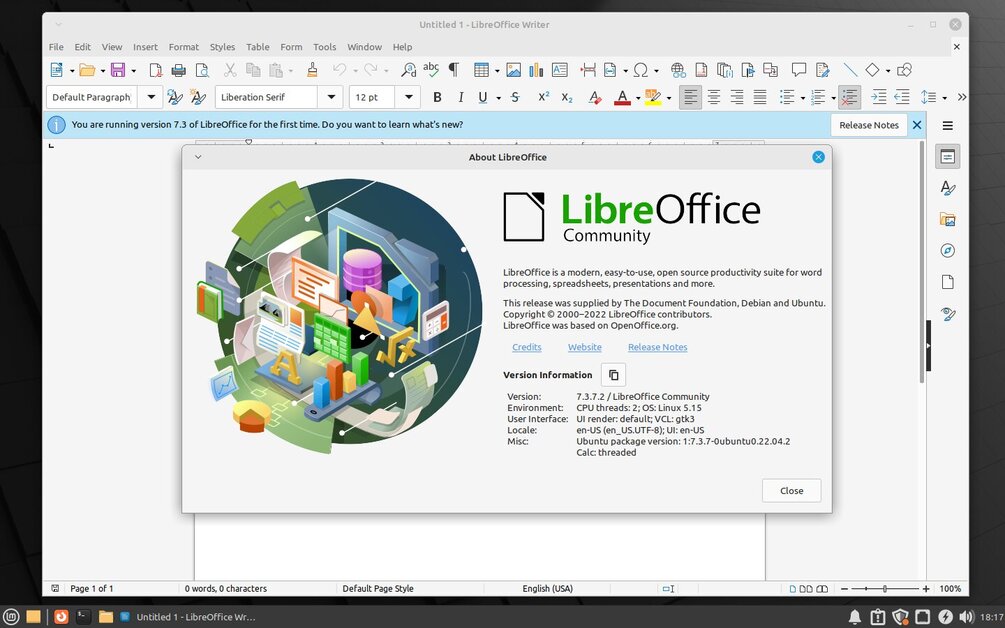Insert Chart toolbar icon
The width and height of the screenshot is (1005, 628).
pyautogui.click(x=536, y=70)
